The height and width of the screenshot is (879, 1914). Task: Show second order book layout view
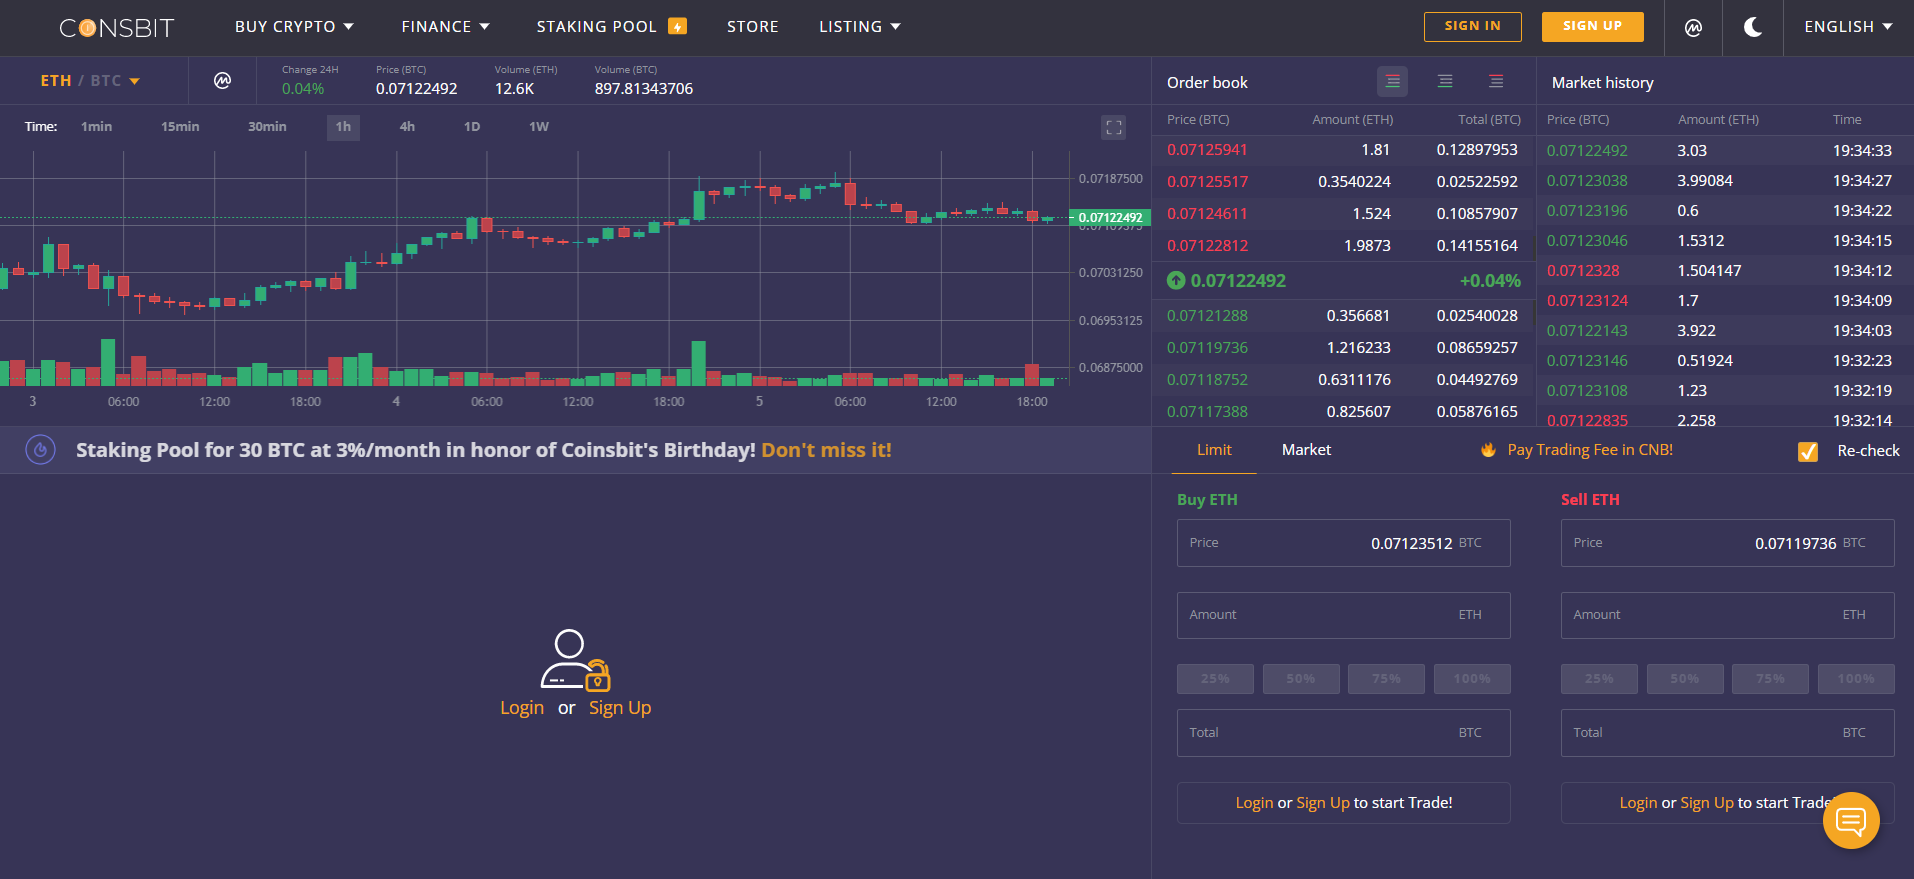coord(1445,81)
